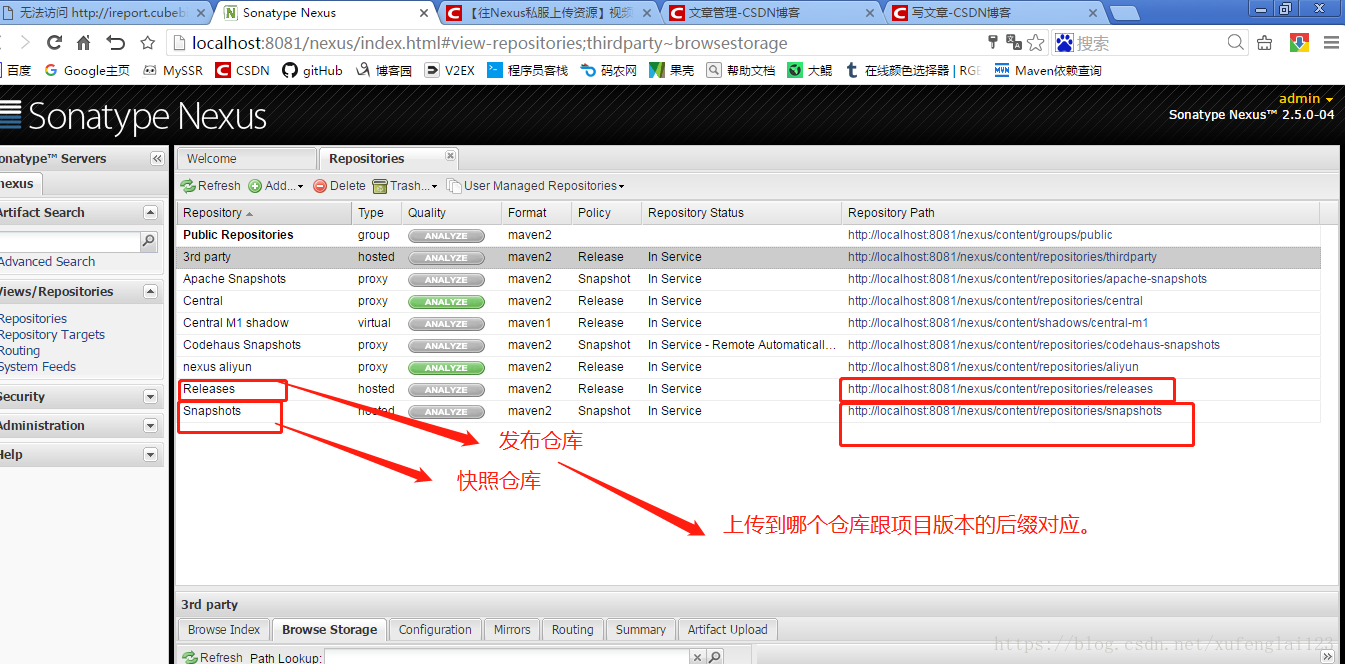This screenshot has width=1345, height=664.
Task: Switch to the Routing tab in detail panel
Action: coord(573,630)
